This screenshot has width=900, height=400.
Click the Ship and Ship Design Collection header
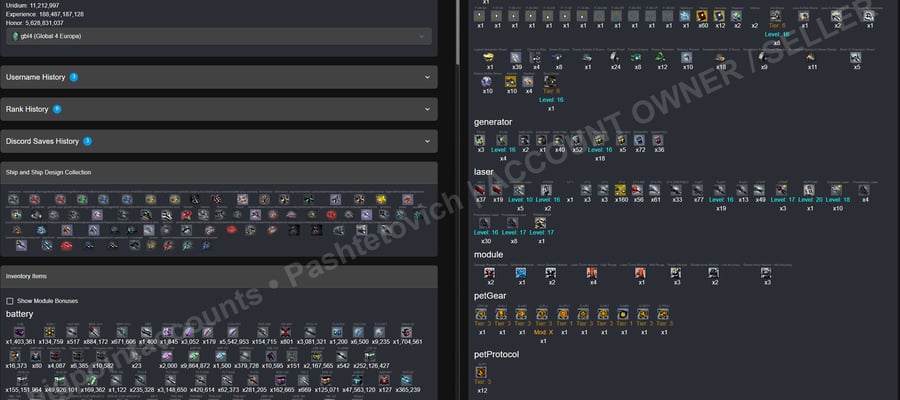pyautogui.click(x=219, y=172)
